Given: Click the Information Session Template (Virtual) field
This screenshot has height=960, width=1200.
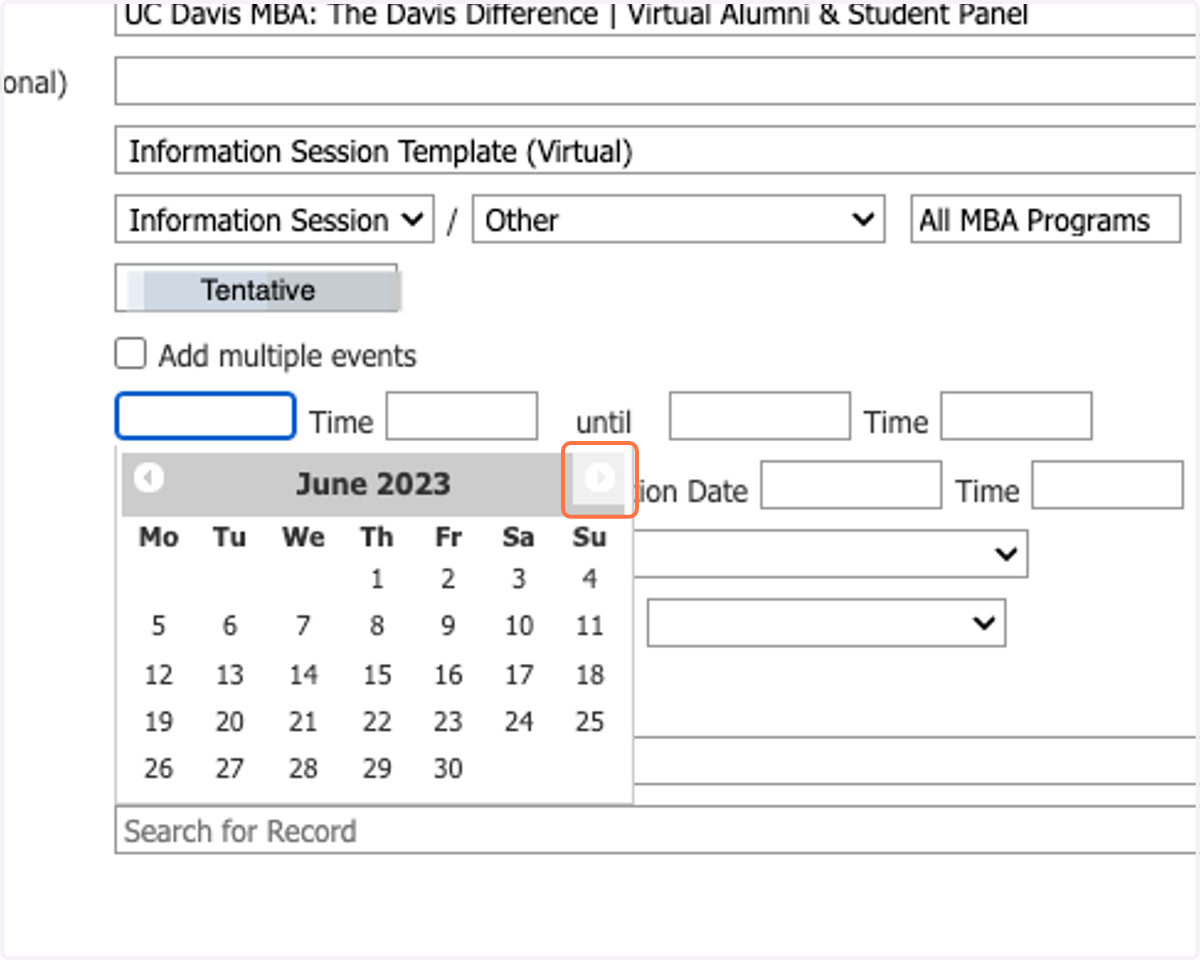Looking at the screenshot, I should [657, 151].
